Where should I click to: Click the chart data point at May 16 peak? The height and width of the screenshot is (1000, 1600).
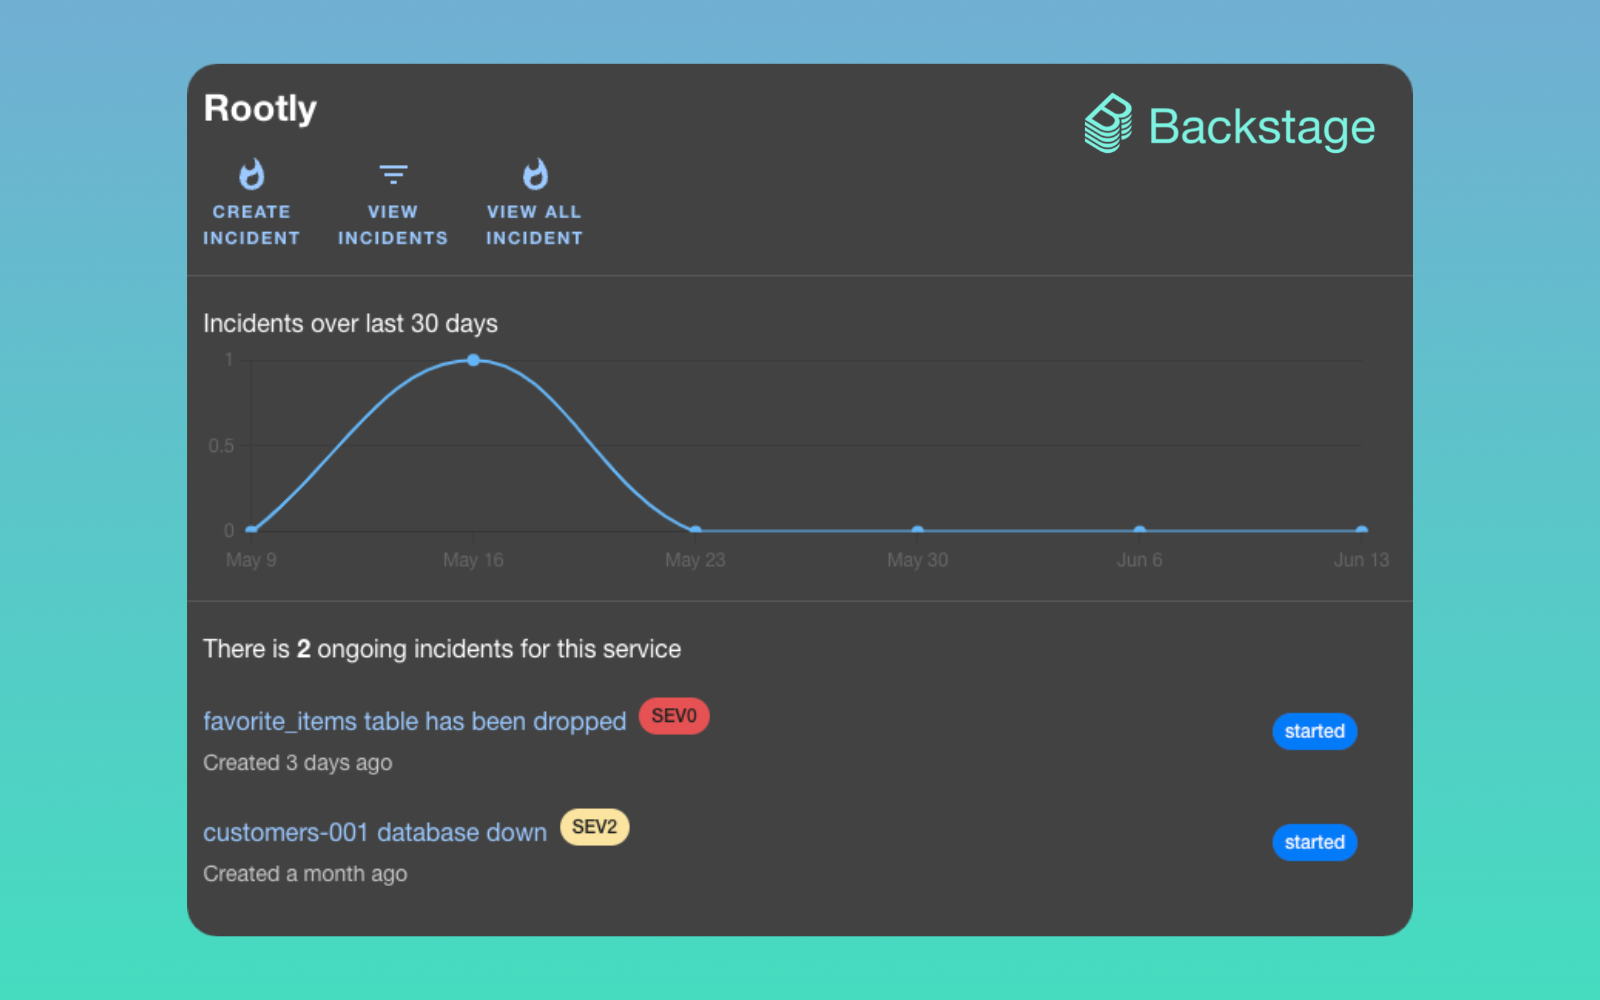(x=472, y=360)
